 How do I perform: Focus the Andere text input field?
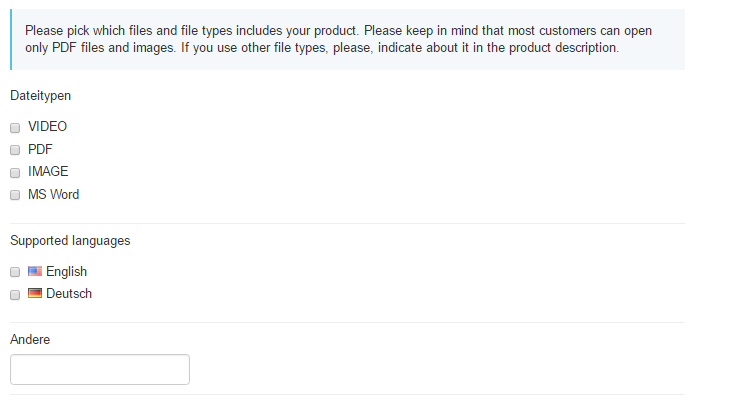[x=100, y=370]
